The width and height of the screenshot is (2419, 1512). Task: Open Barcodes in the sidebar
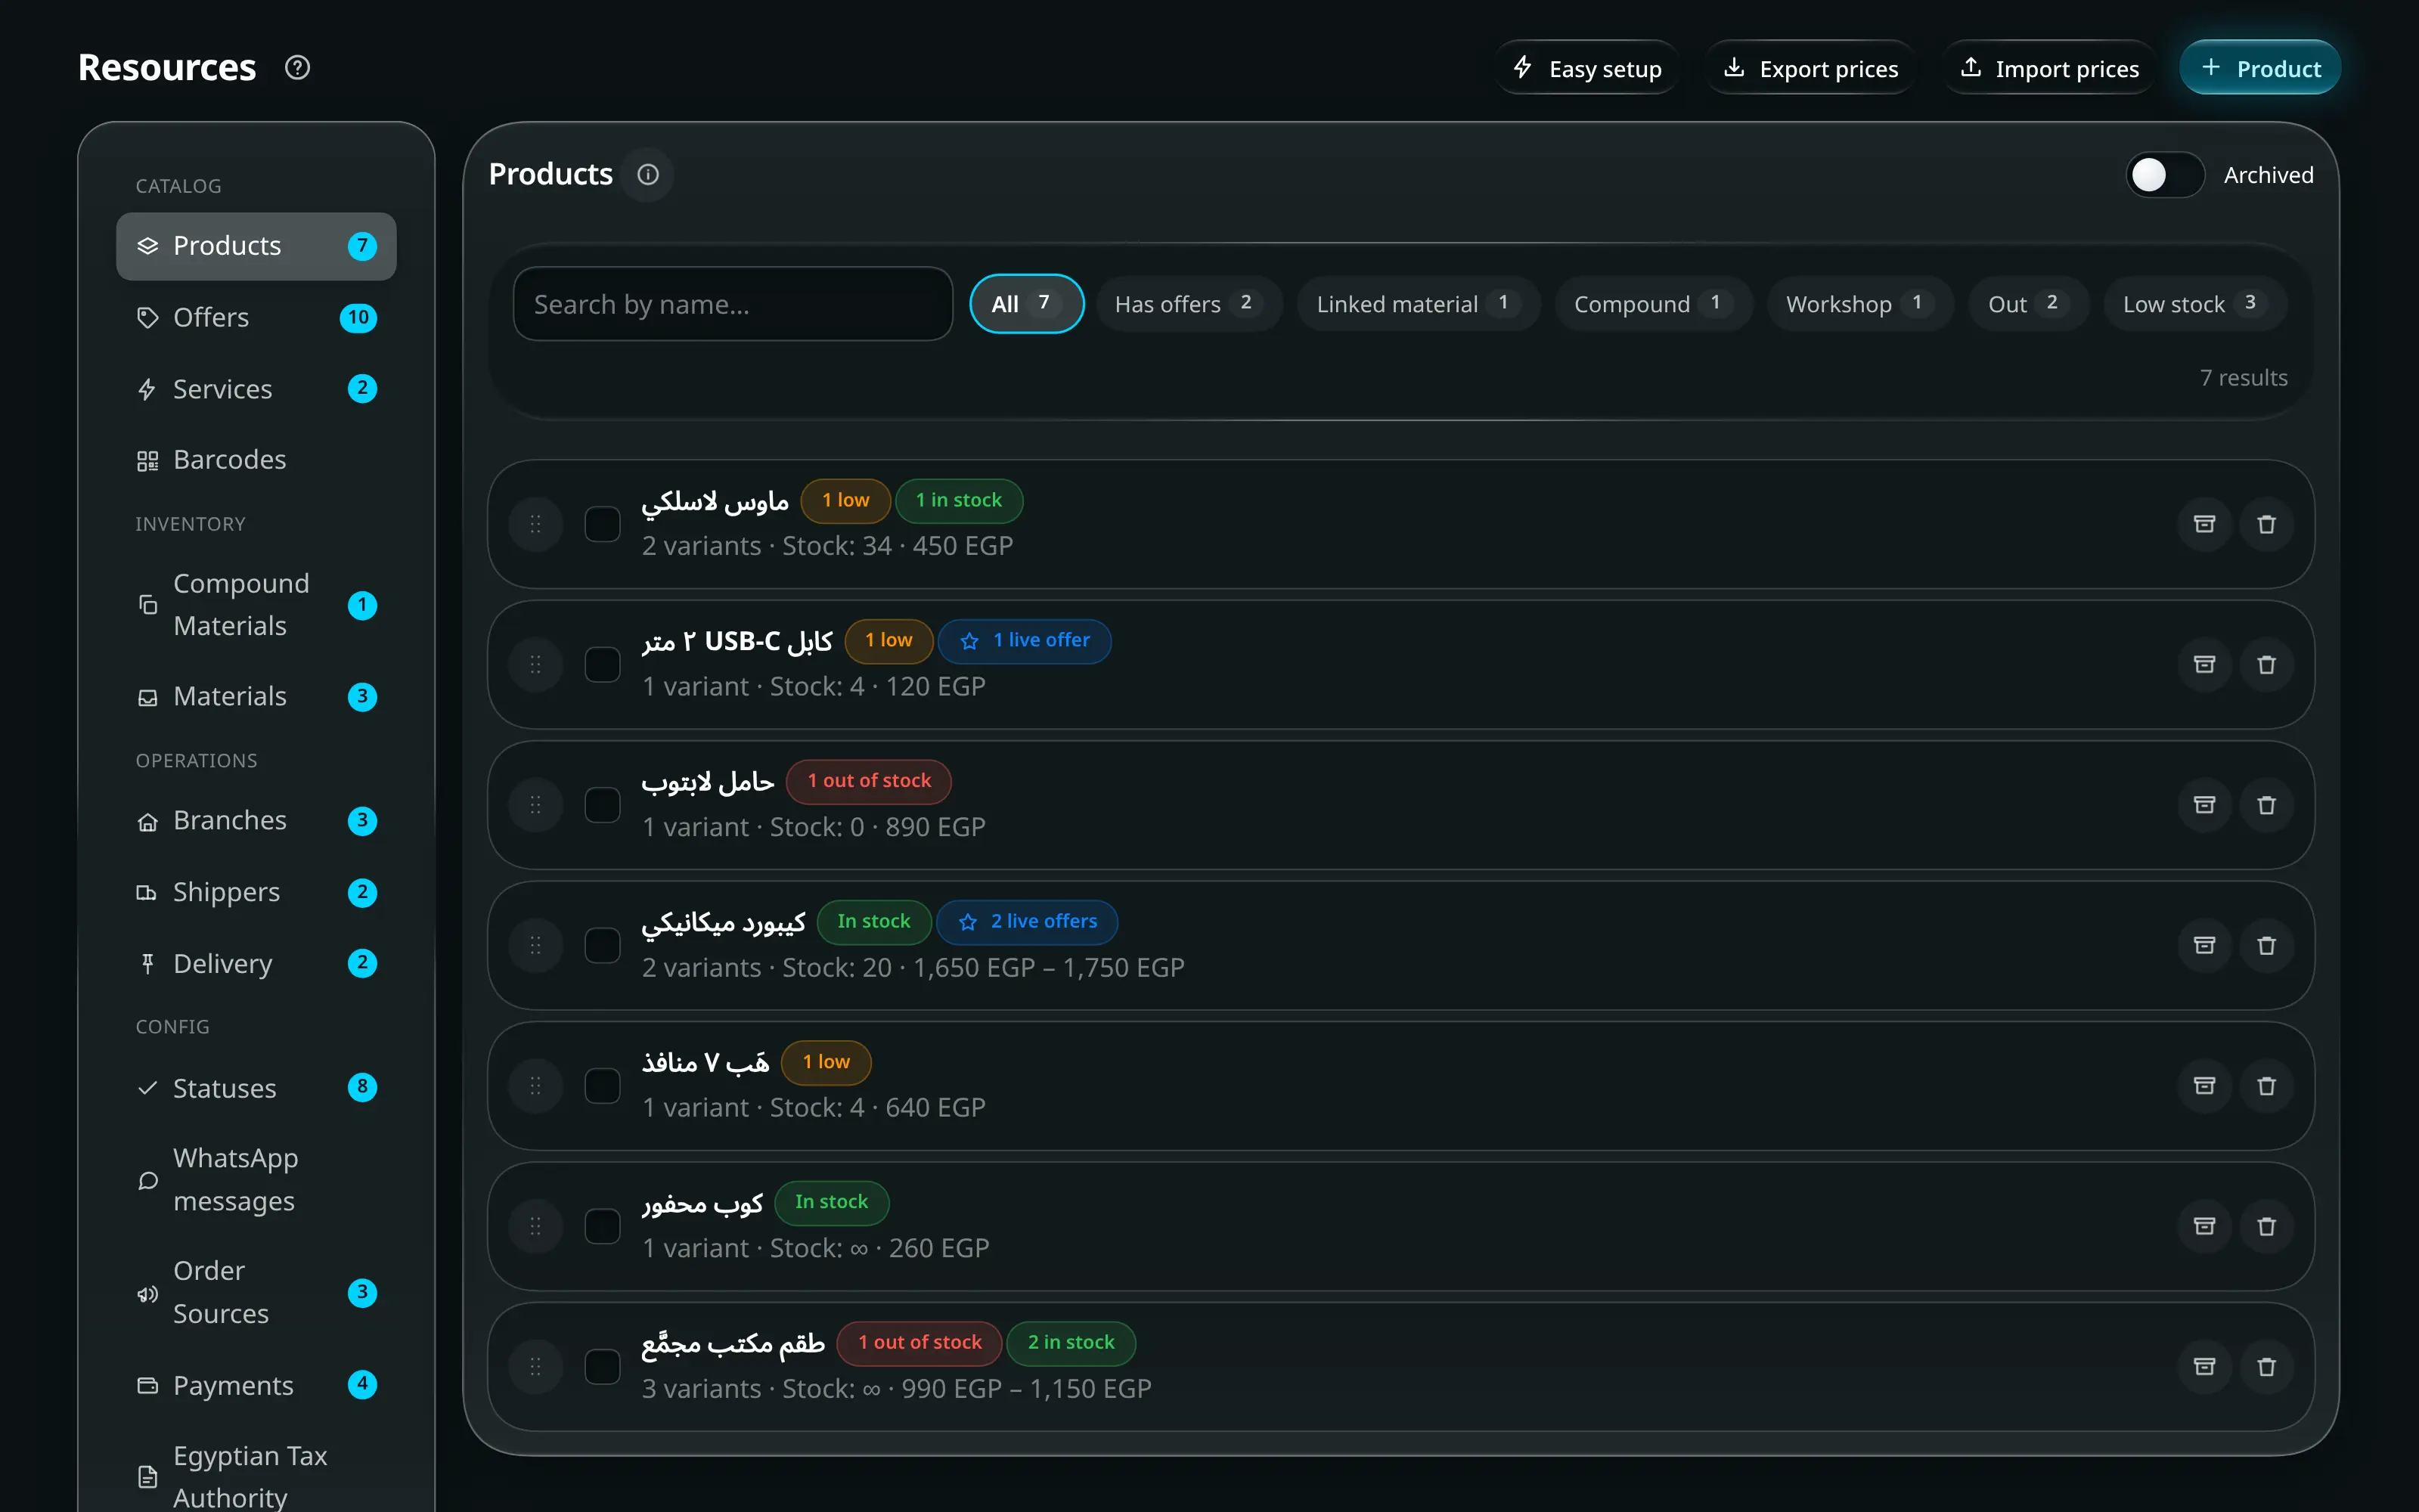click(256, 460)
